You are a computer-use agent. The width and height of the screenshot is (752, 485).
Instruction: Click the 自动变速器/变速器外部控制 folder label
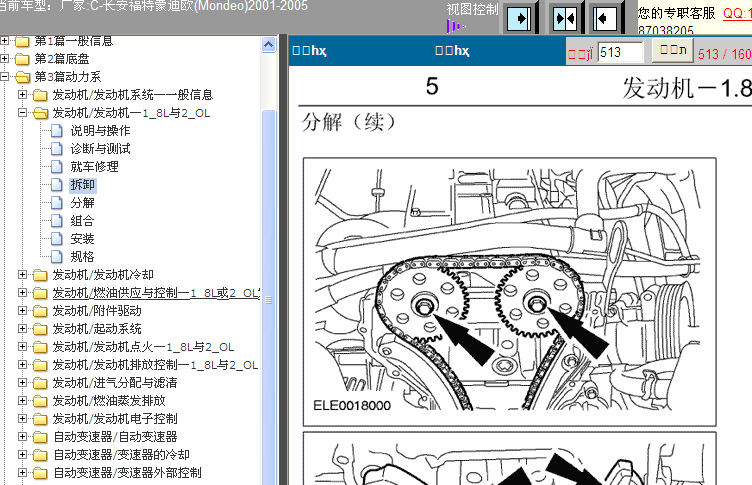[x=127, y=473]
